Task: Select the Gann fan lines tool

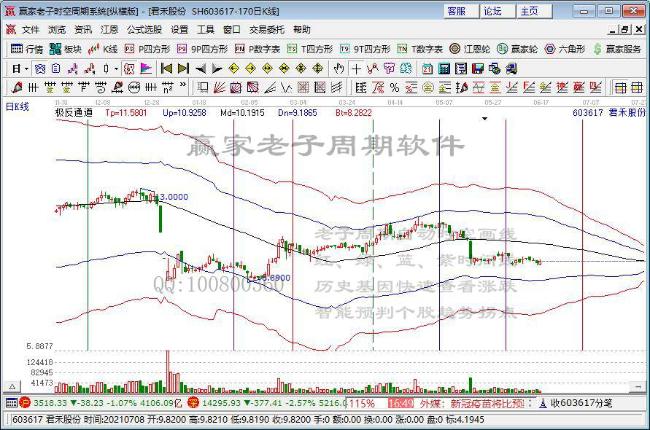Action: [219, 87]
